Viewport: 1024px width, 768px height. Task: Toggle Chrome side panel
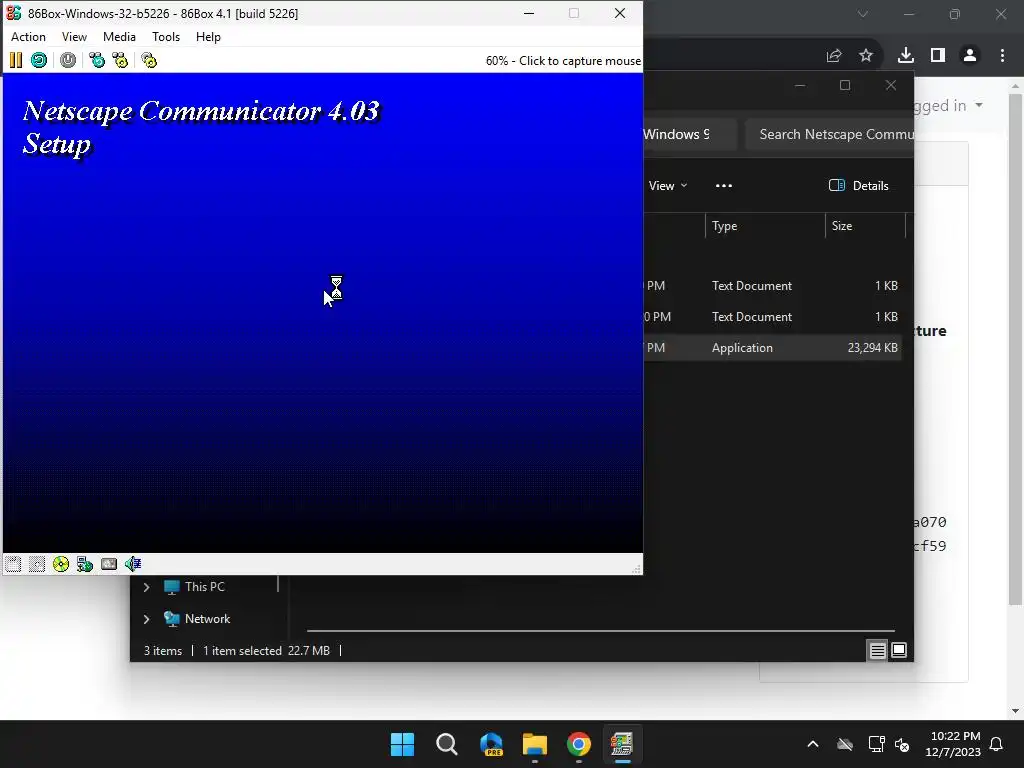938,56
